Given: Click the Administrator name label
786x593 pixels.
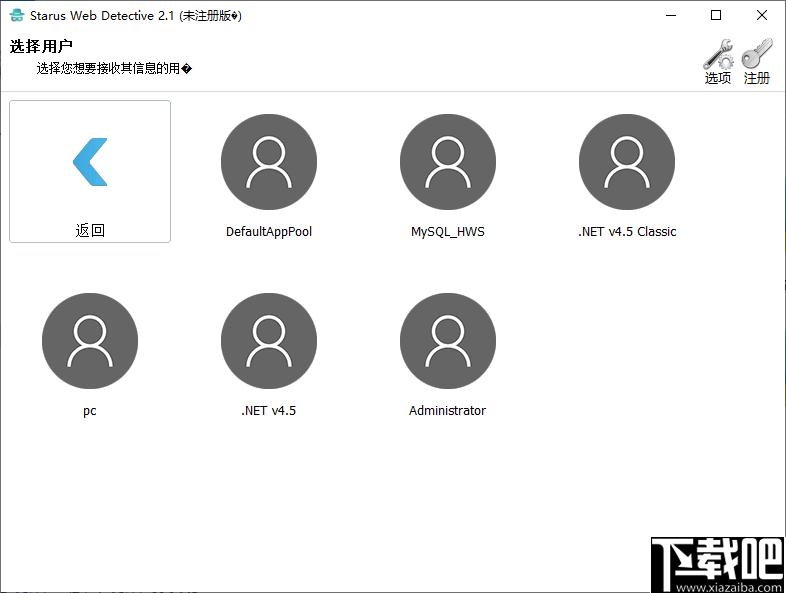Looking at the screenshot, I should coord(448,411).
